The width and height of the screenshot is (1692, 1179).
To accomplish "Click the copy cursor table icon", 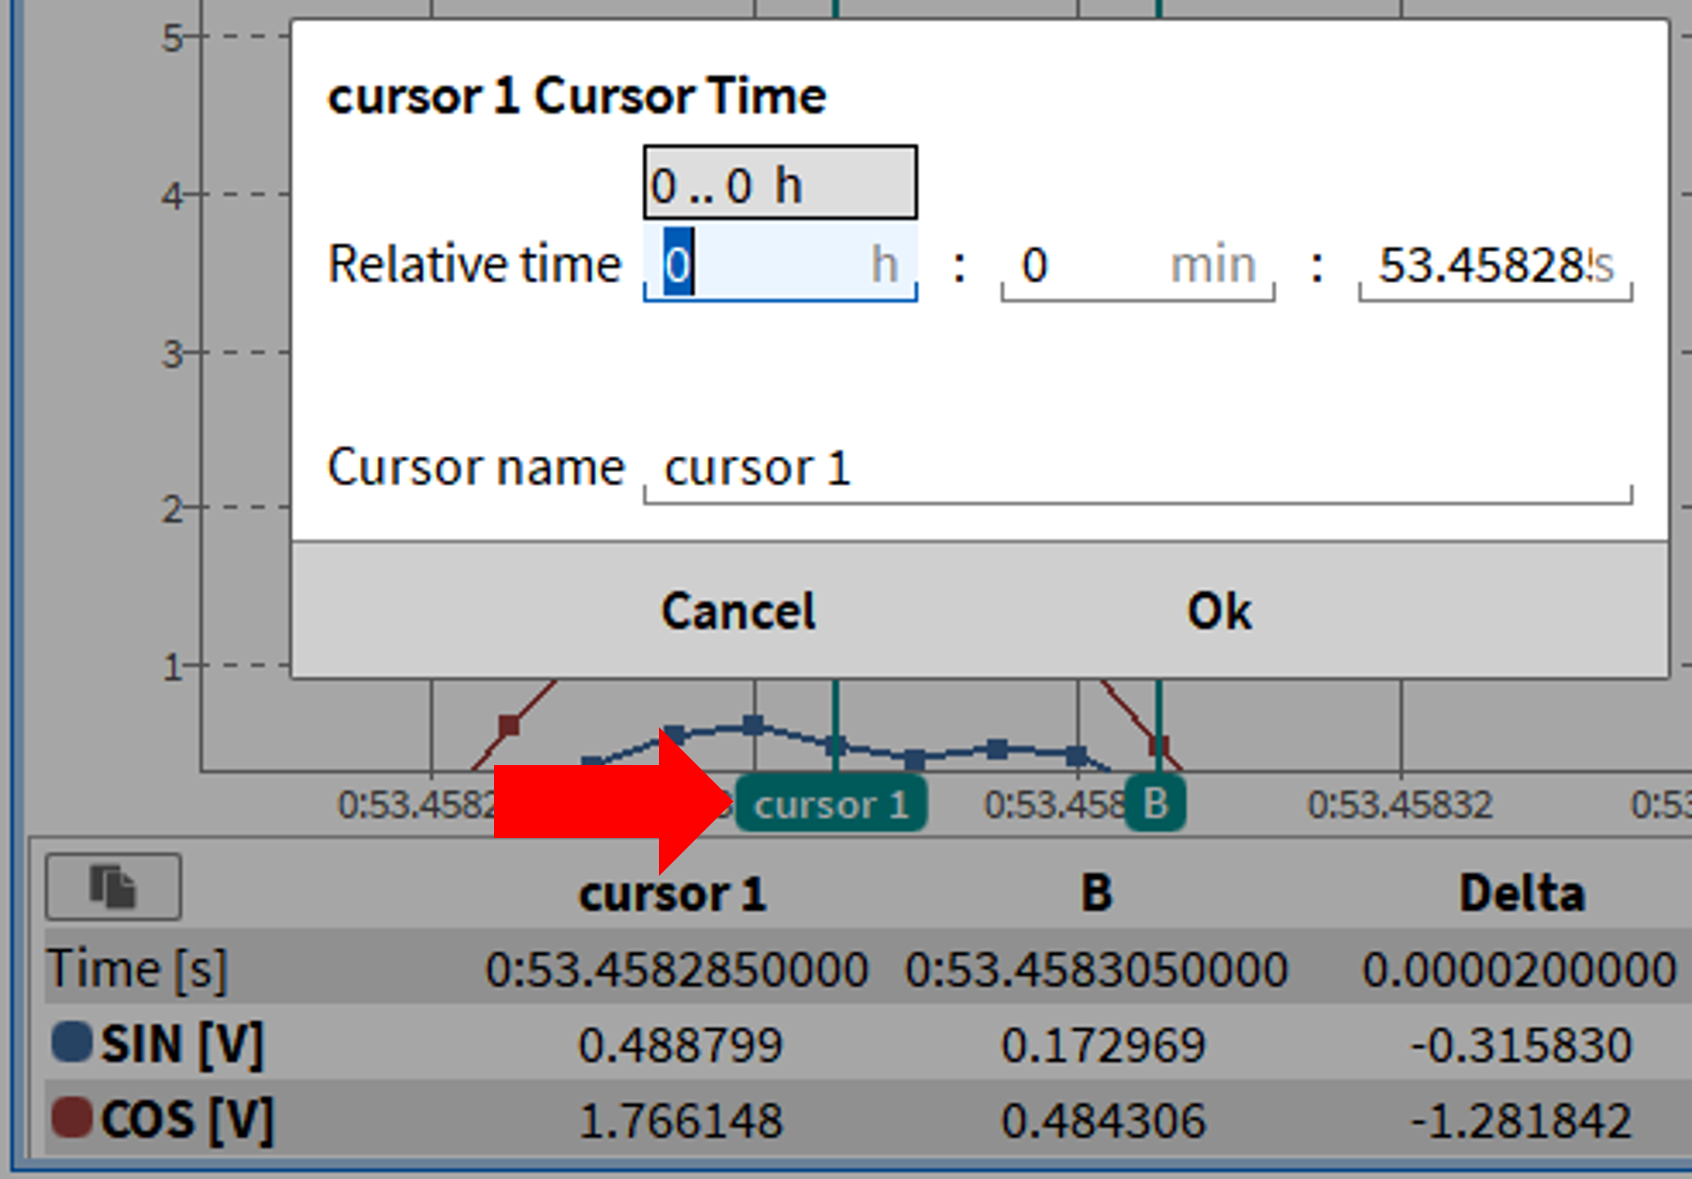I will coord(113,886).
